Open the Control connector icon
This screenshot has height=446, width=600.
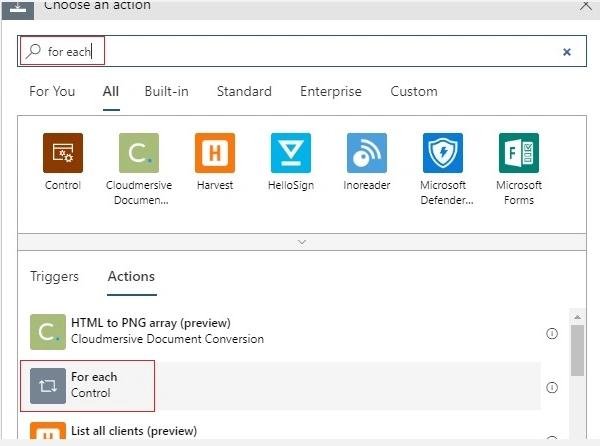(x=63, y=153)
